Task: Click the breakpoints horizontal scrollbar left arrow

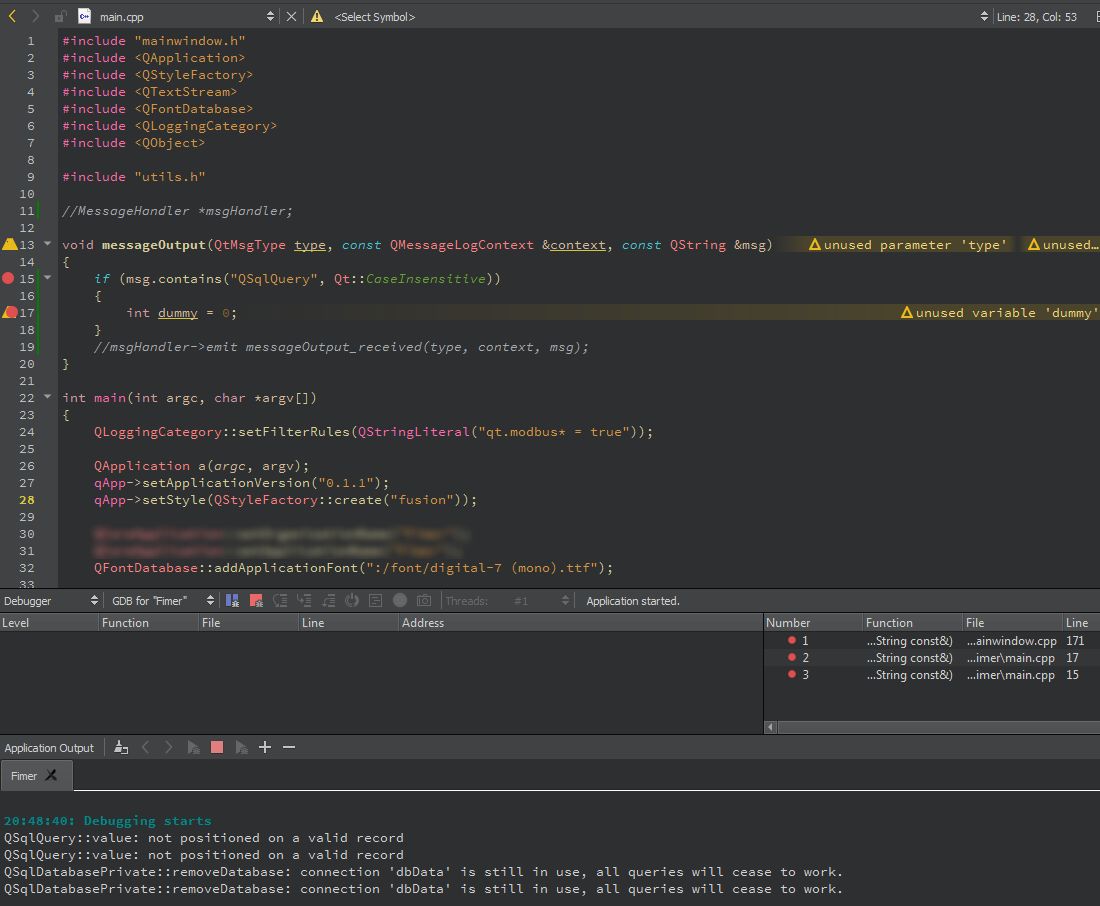Action: [770, 727]
